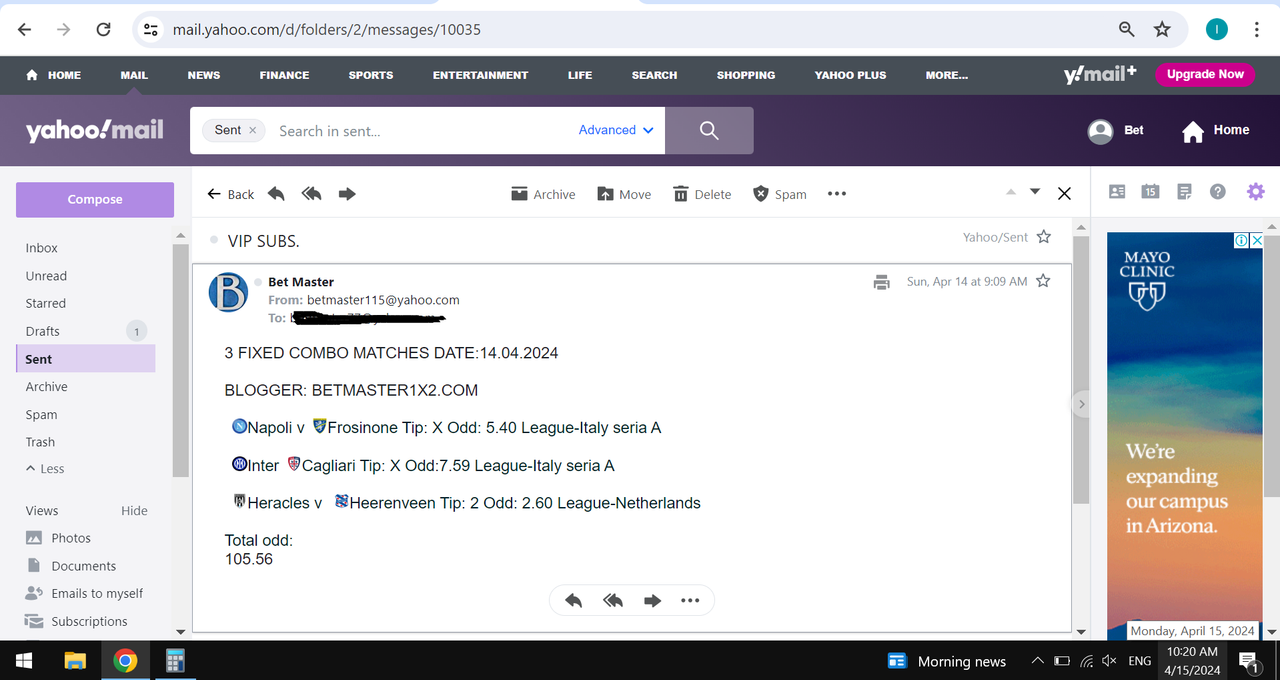The width and height of the screenshot is (1280, 680).
Task: Click the forward arrow in top toolbar
Action: 347,194
